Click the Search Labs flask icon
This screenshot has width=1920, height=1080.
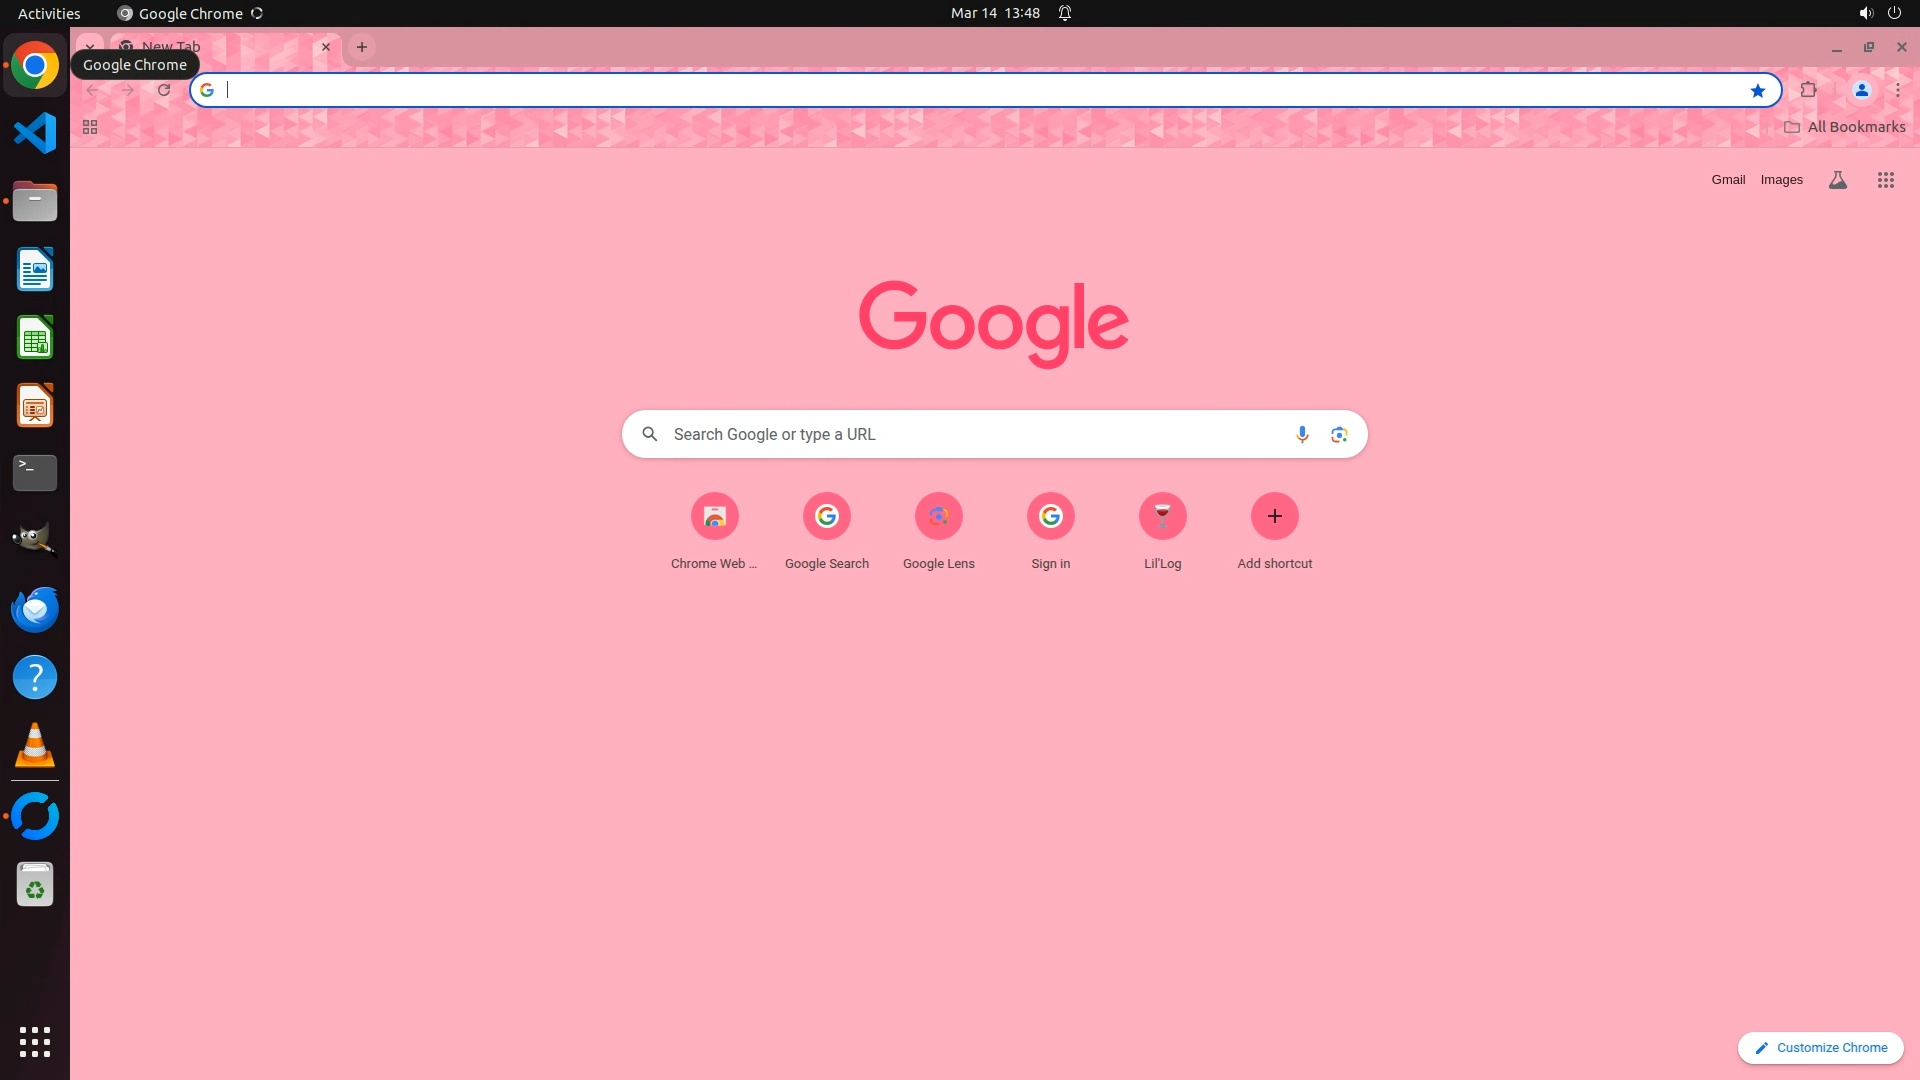(1837, 180)
